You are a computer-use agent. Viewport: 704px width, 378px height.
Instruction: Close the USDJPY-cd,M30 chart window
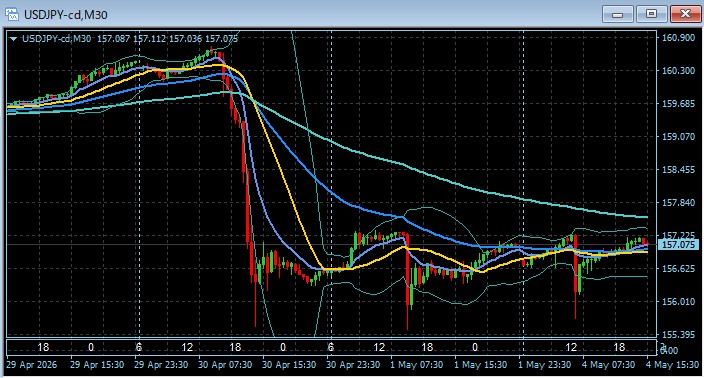pos(685,14)
